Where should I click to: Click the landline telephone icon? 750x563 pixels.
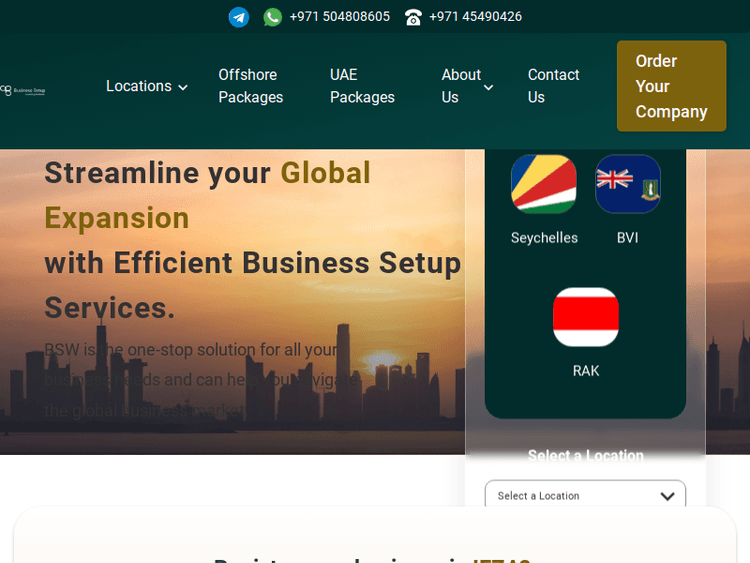coord(413,17)
